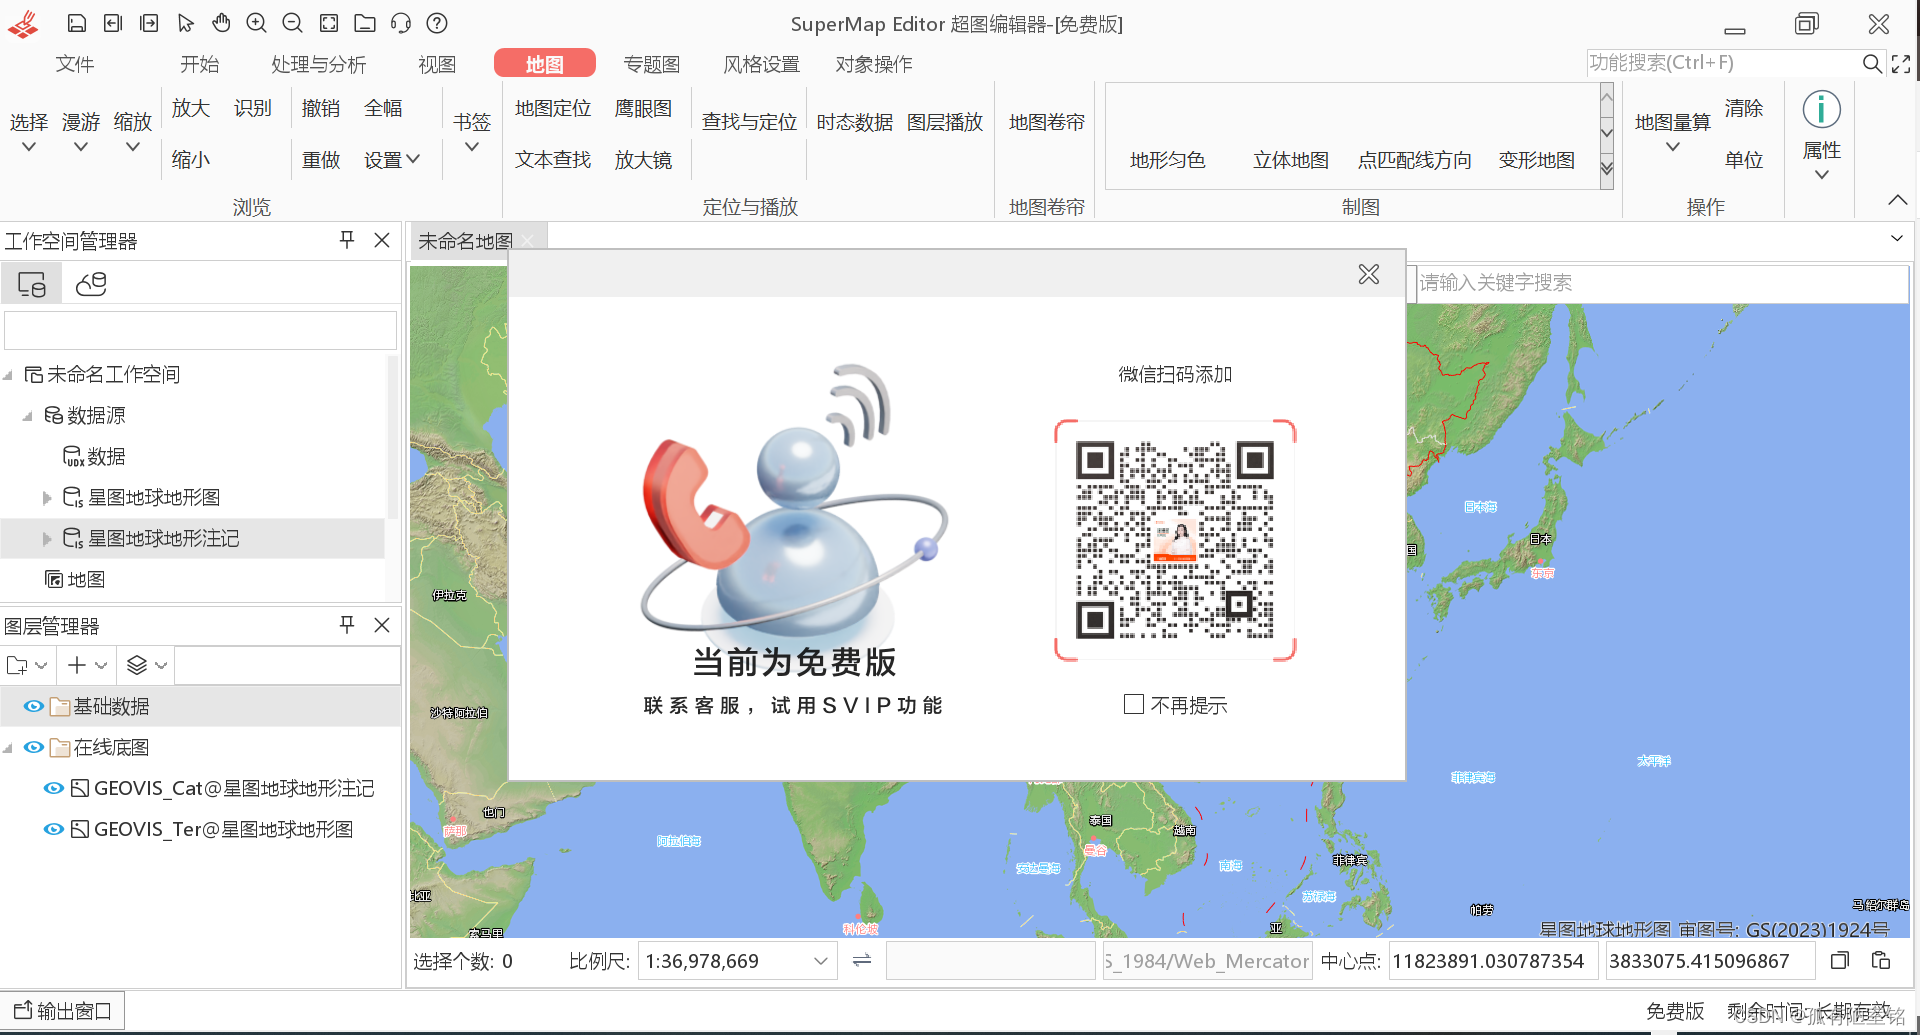Pin the 工作空间管理器 panel

(347, 240)
